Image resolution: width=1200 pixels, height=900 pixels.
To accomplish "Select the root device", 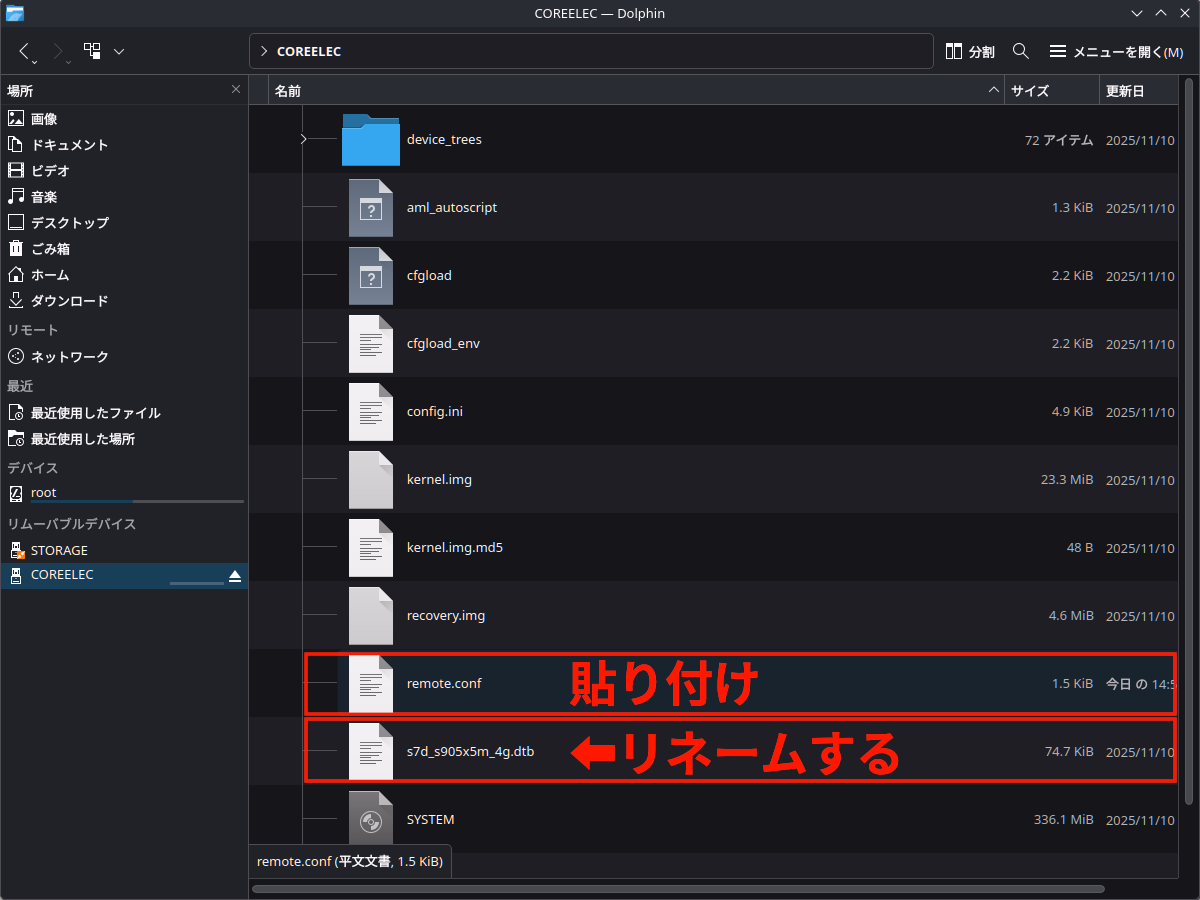I will (x=124, y=493).
